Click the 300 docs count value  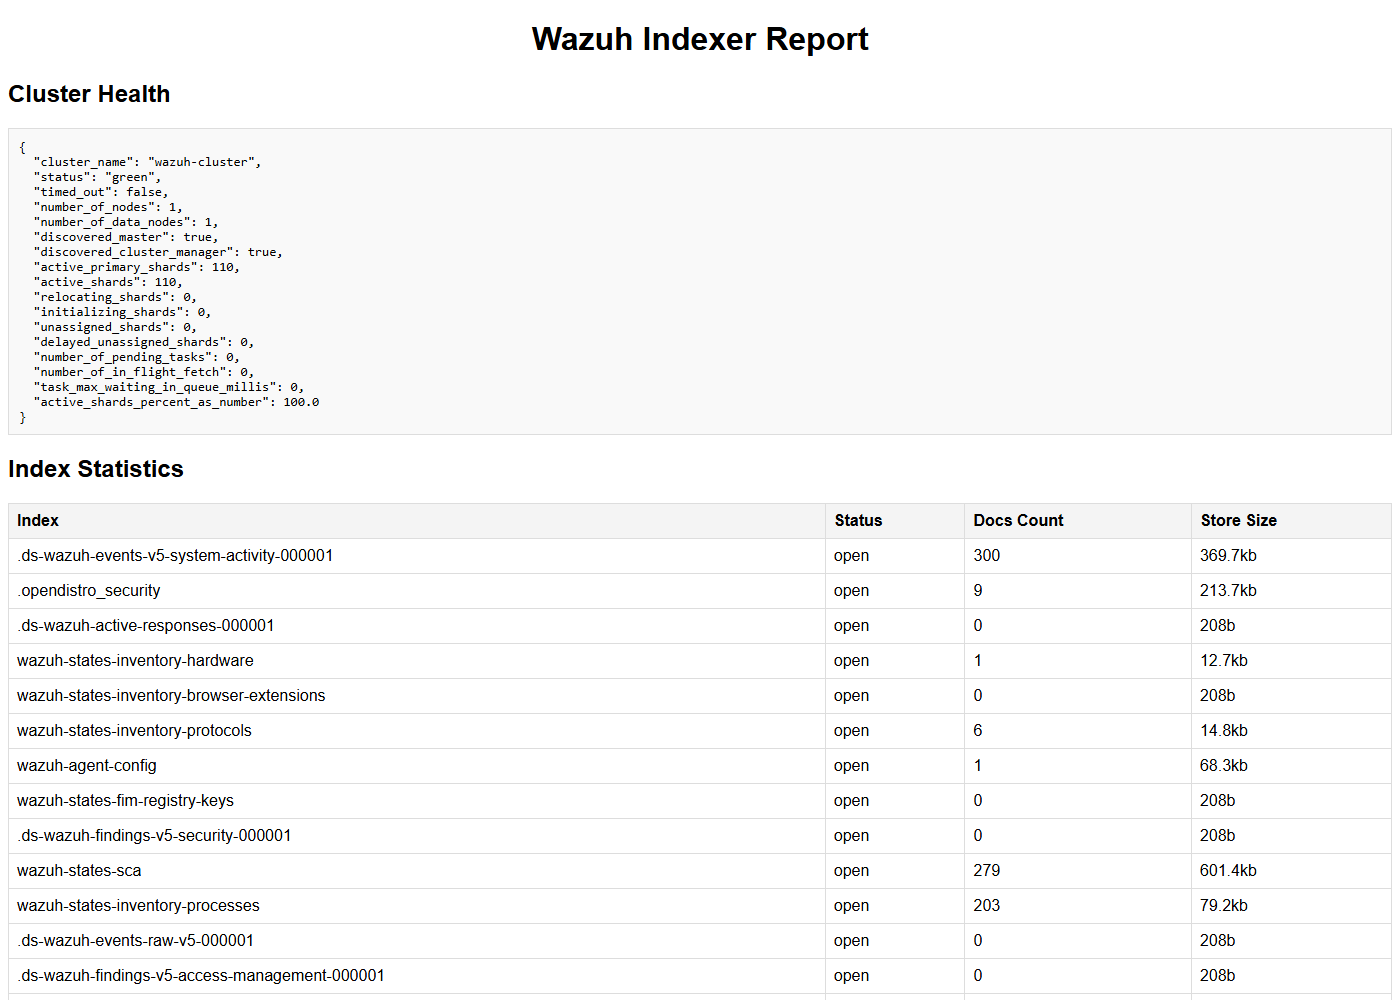(x=987, y=556)
